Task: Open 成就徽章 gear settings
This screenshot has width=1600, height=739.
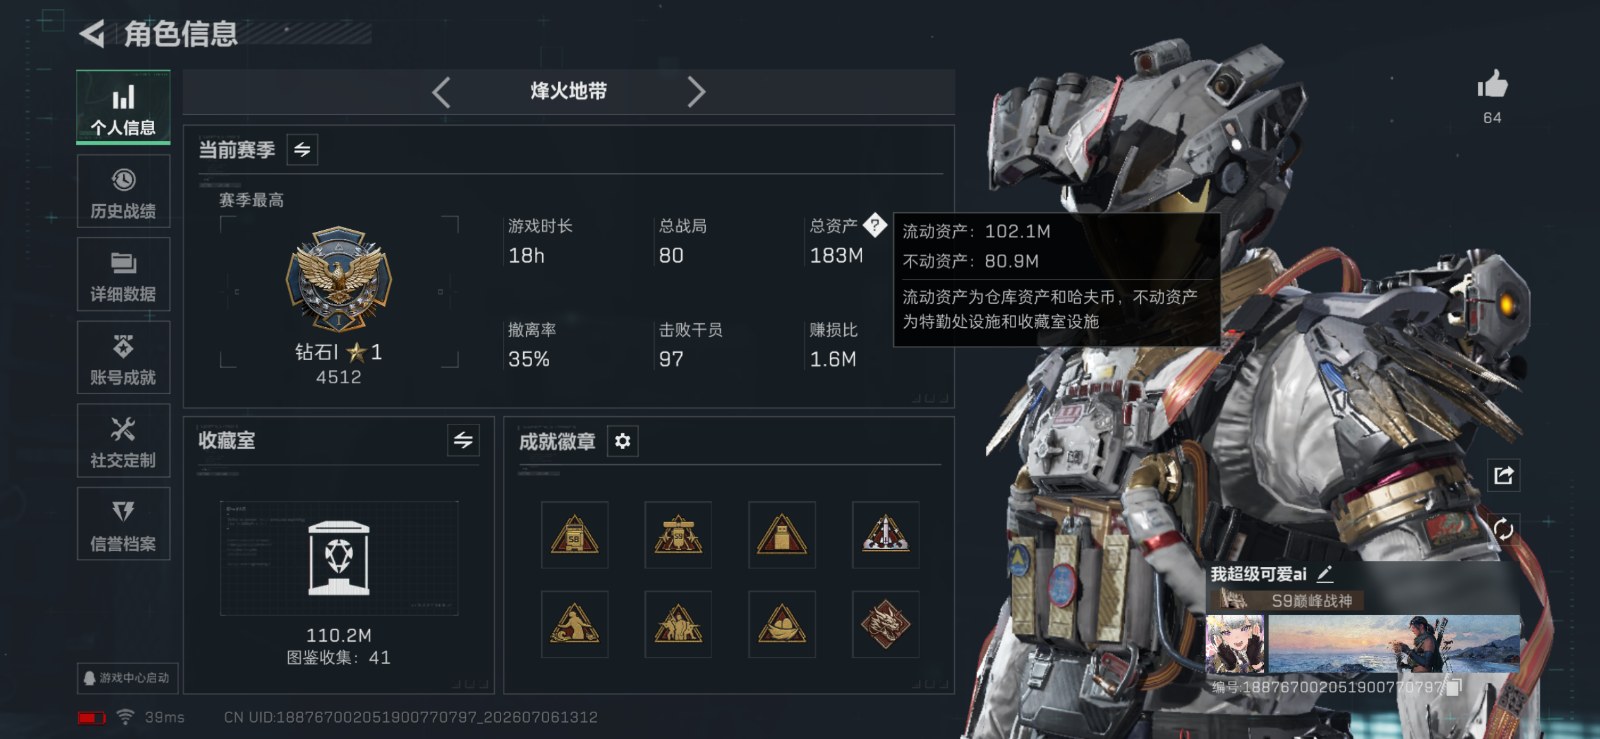Action: click(x=622, y=441)
